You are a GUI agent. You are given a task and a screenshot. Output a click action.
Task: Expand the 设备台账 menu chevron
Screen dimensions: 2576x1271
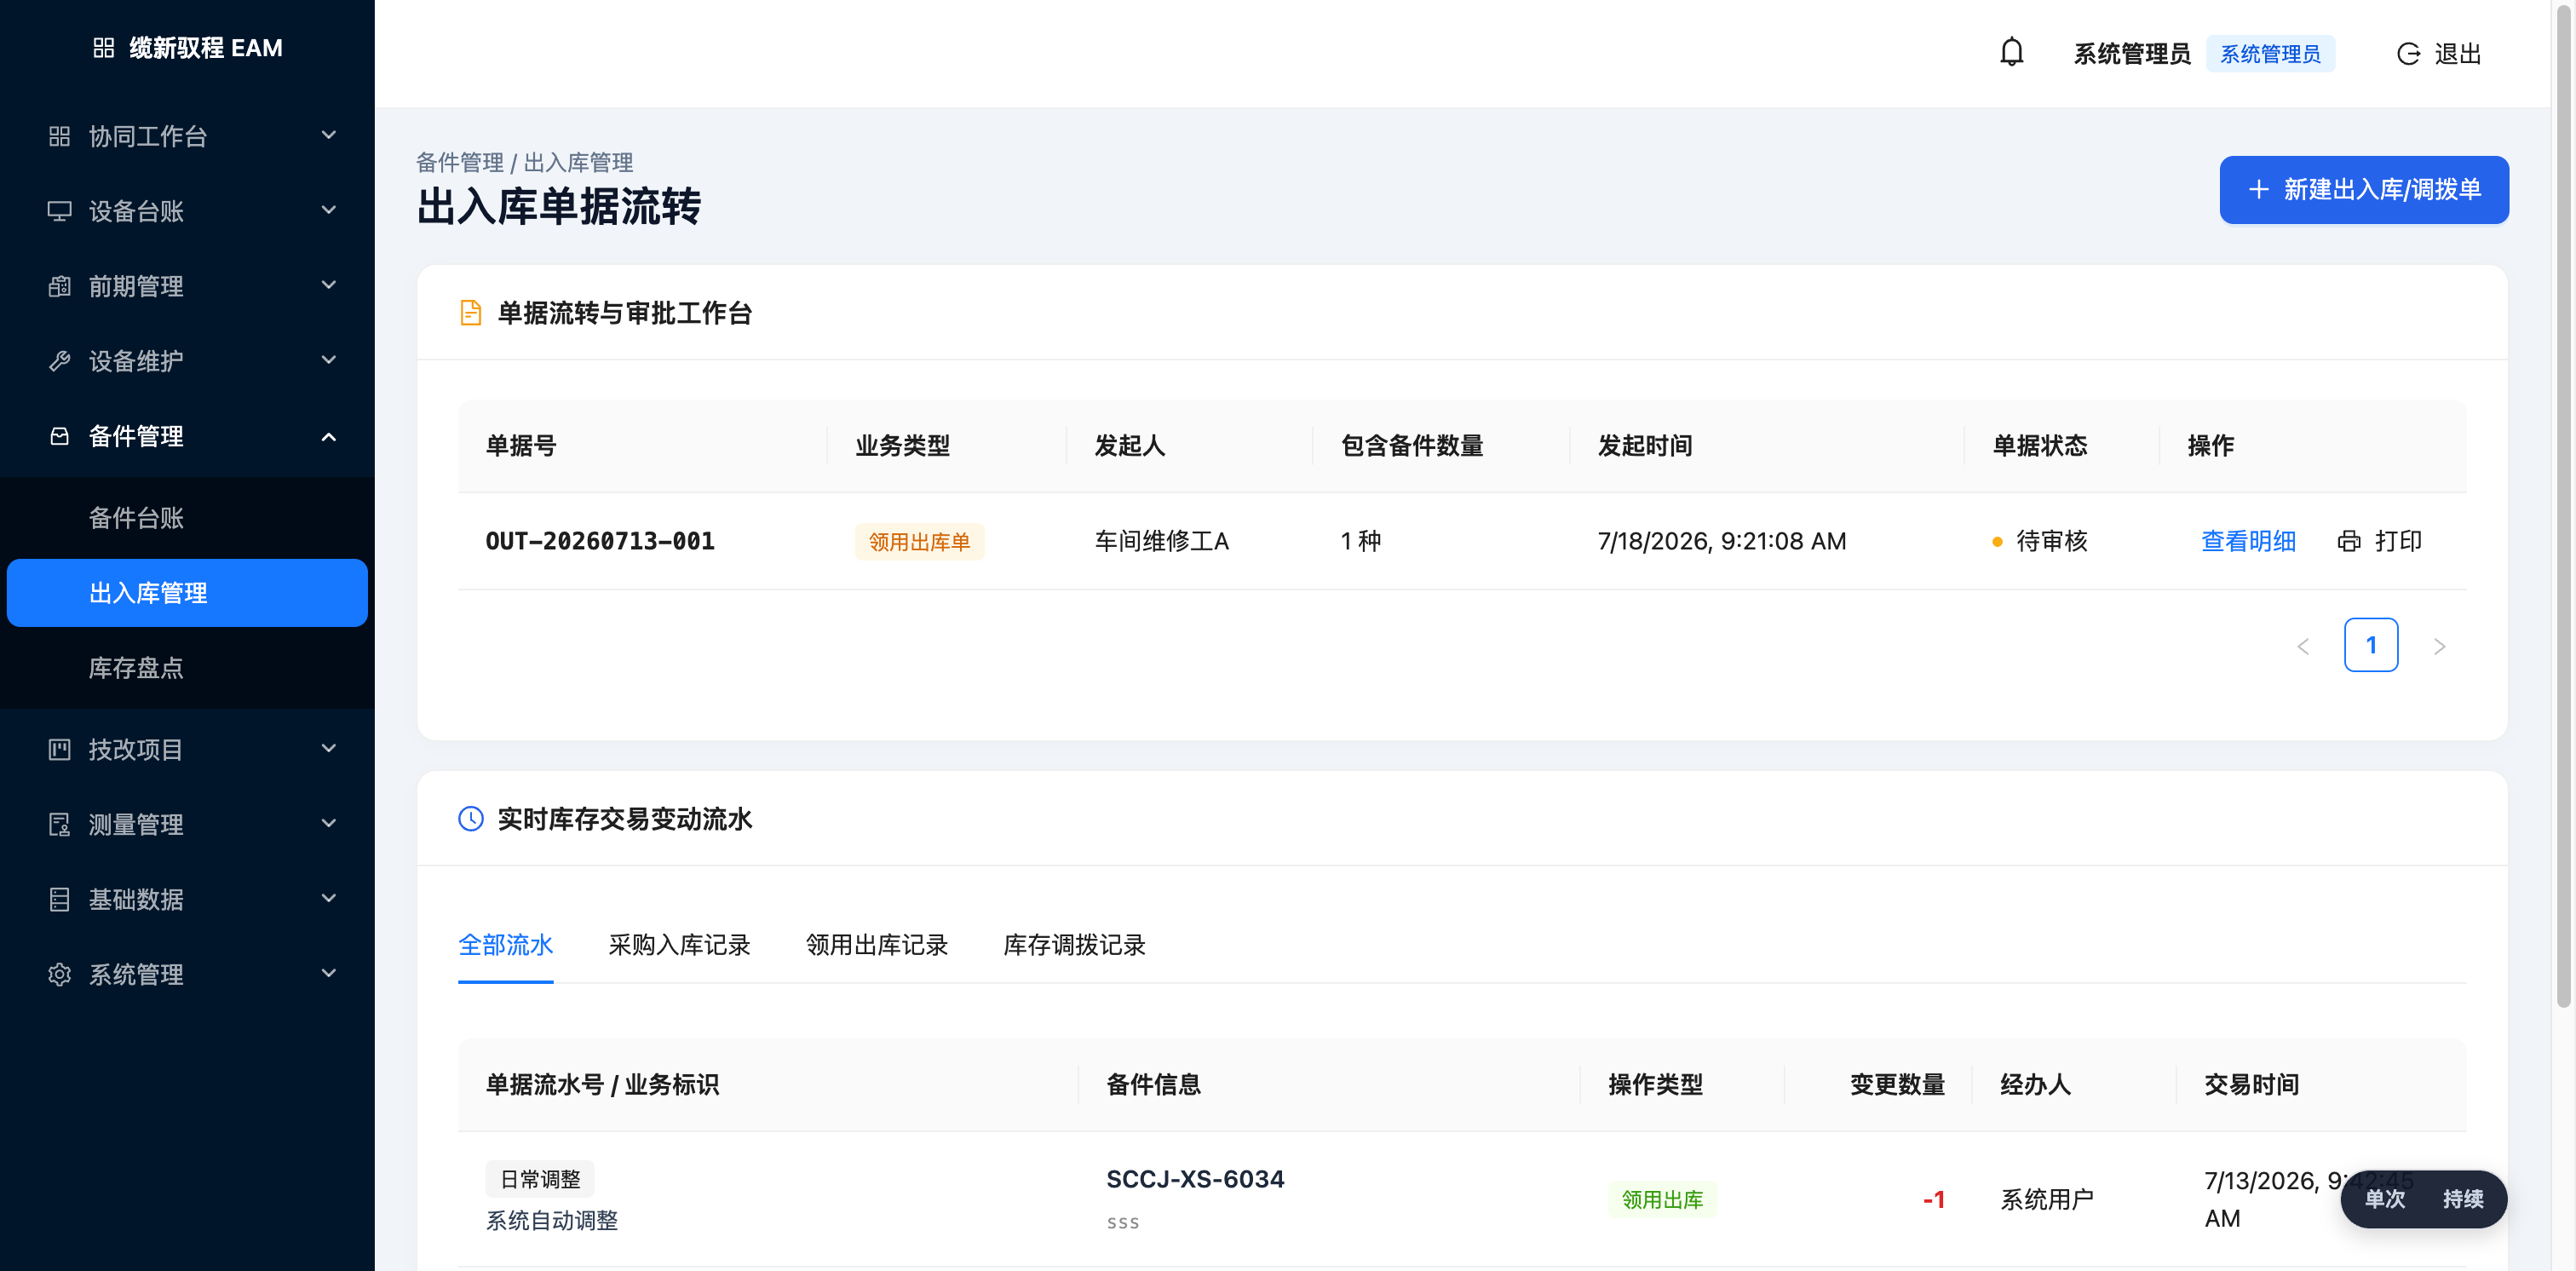pyautogui.click(x=328, y=210)
